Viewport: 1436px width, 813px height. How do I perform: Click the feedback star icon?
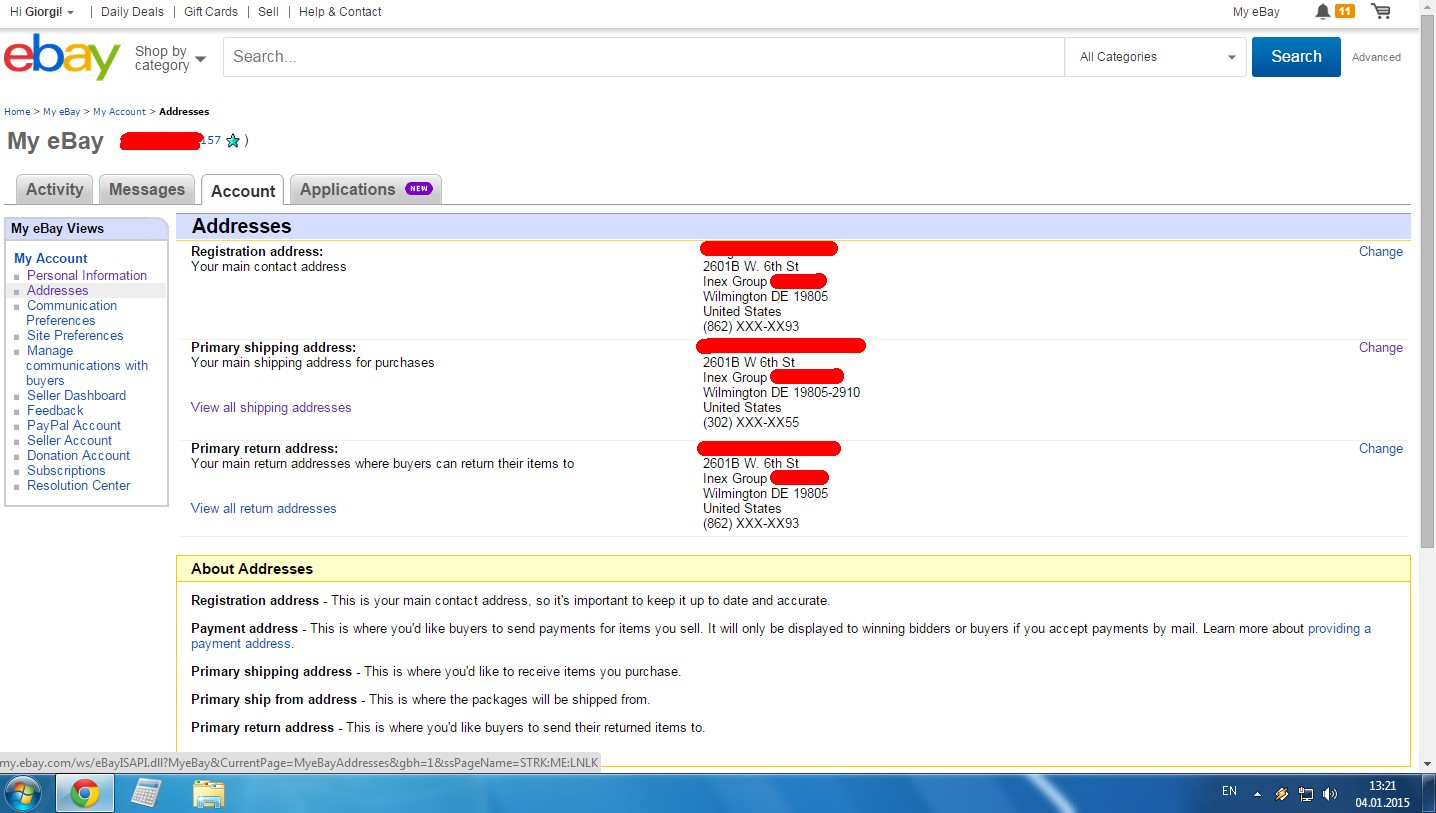coord(233,141)
